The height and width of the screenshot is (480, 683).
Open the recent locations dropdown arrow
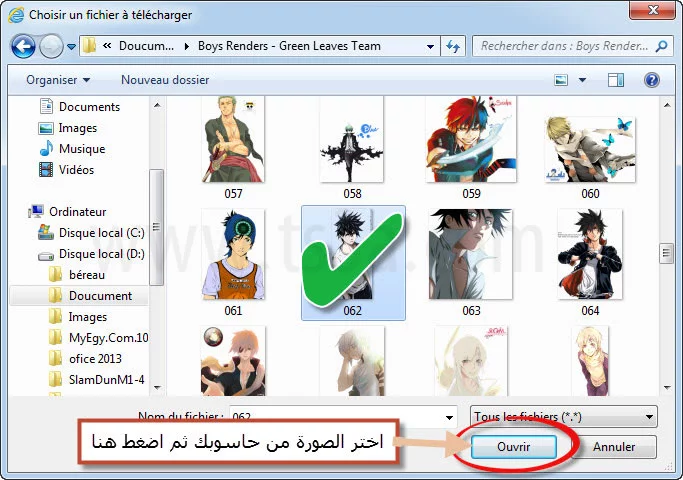point(71,46)
